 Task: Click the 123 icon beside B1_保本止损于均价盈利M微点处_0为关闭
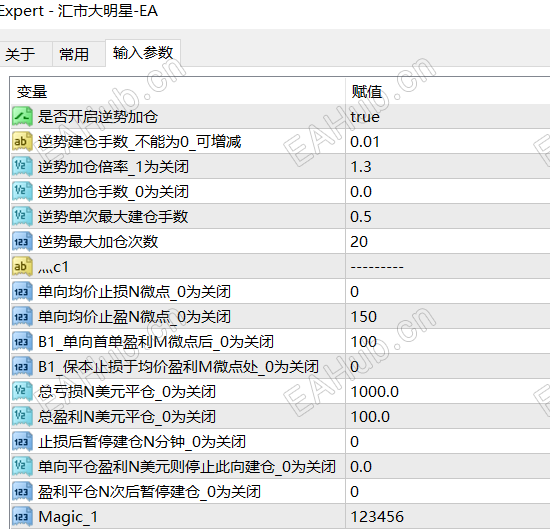tap(22, 367)
